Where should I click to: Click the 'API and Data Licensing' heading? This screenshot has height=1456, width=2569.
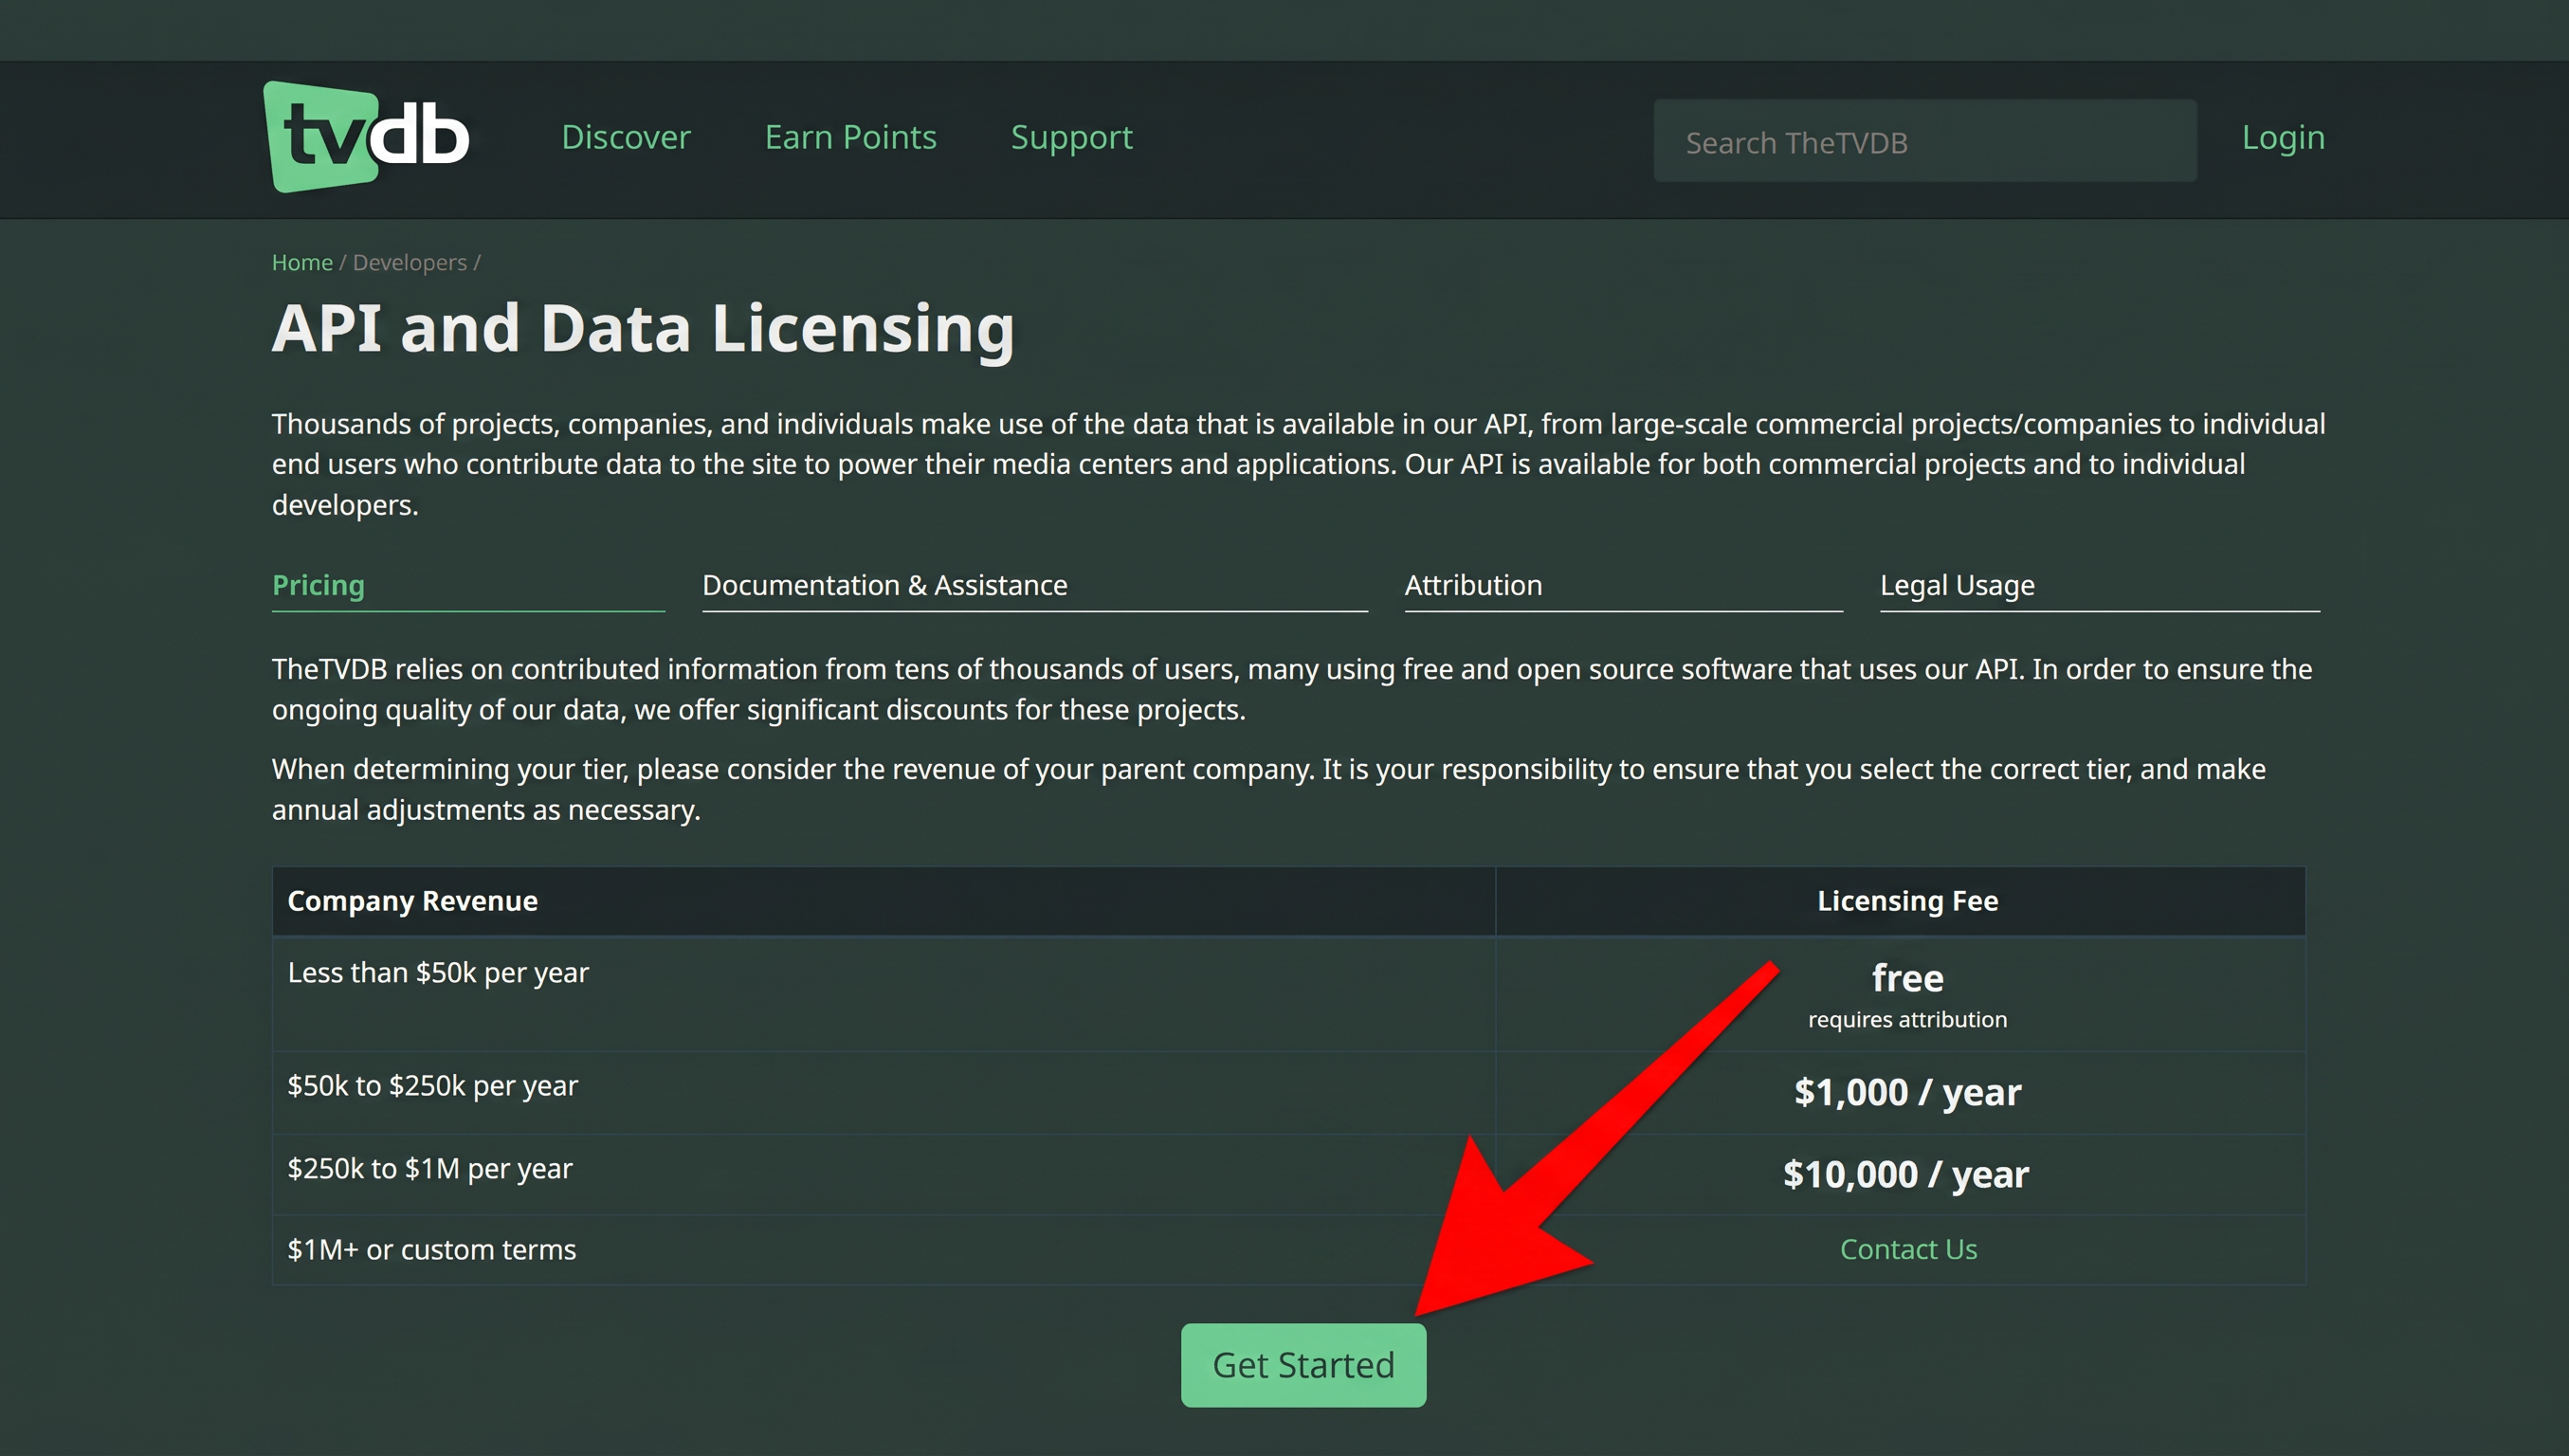pyautogui.click(x=643, y=329)
